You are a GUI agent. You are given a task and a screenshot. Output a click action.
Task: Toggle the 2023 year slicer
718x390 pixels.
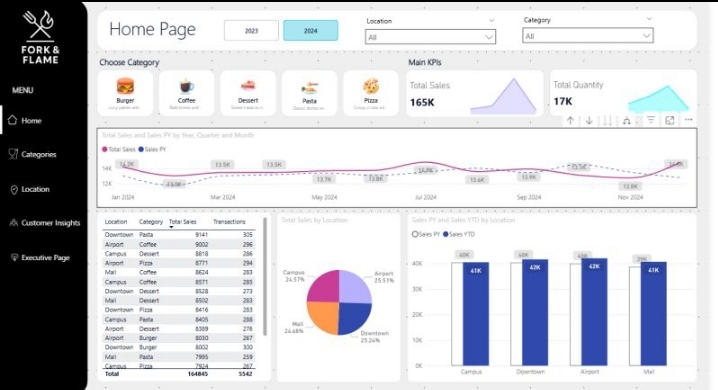point(251,31)
